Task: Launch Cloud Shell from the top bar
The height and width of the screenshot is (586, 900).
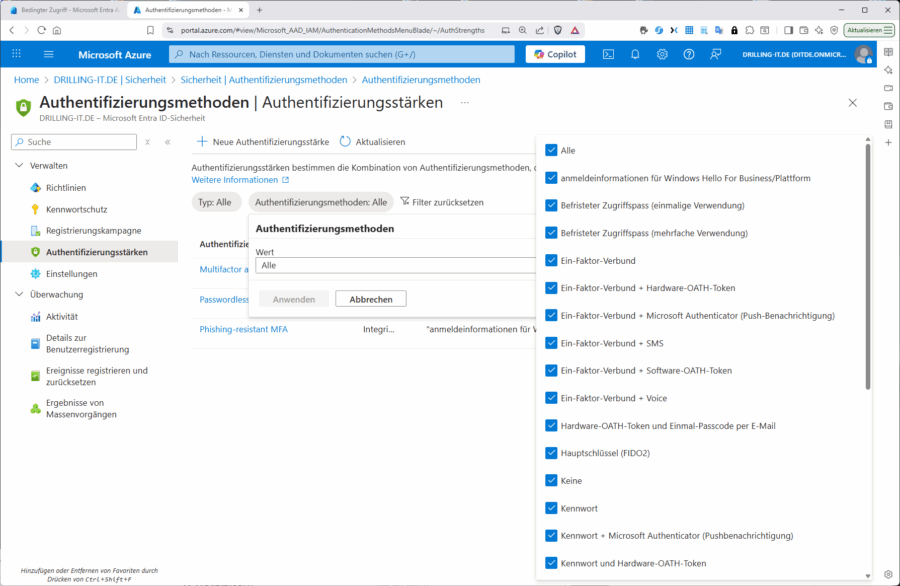Action: (x=608, y=54)
